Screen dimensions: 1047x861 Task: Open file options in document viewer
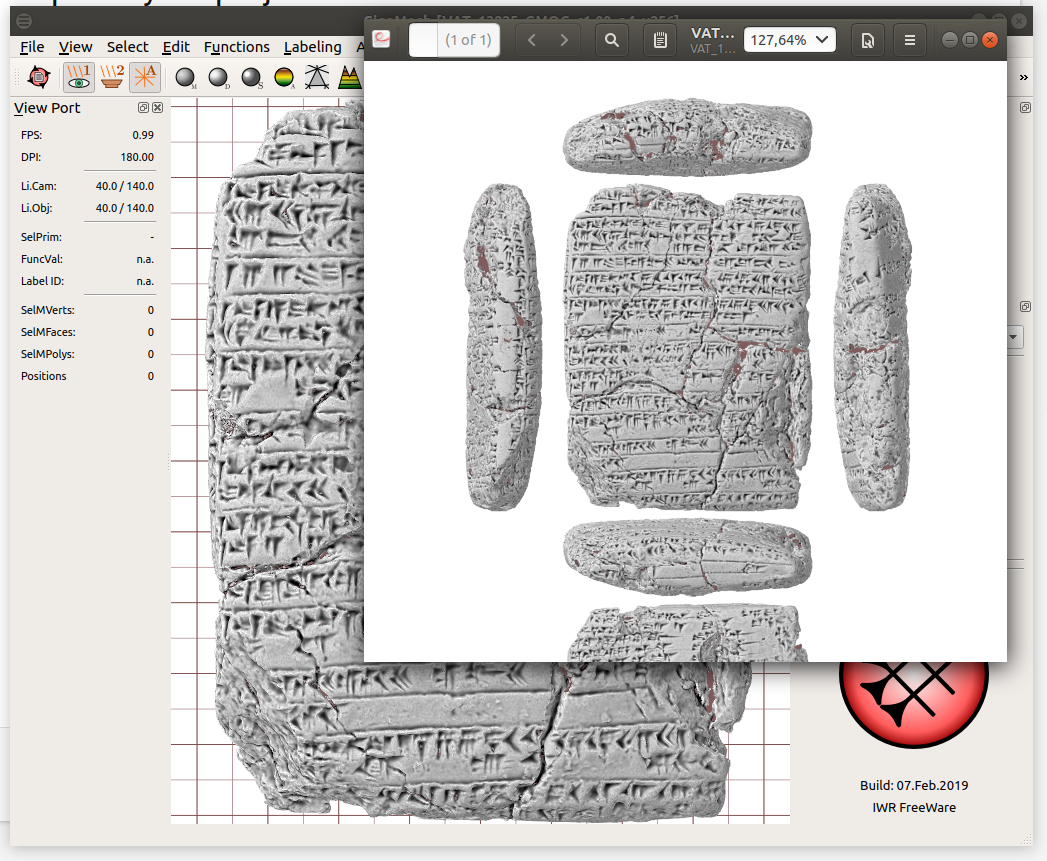point(868,40)
